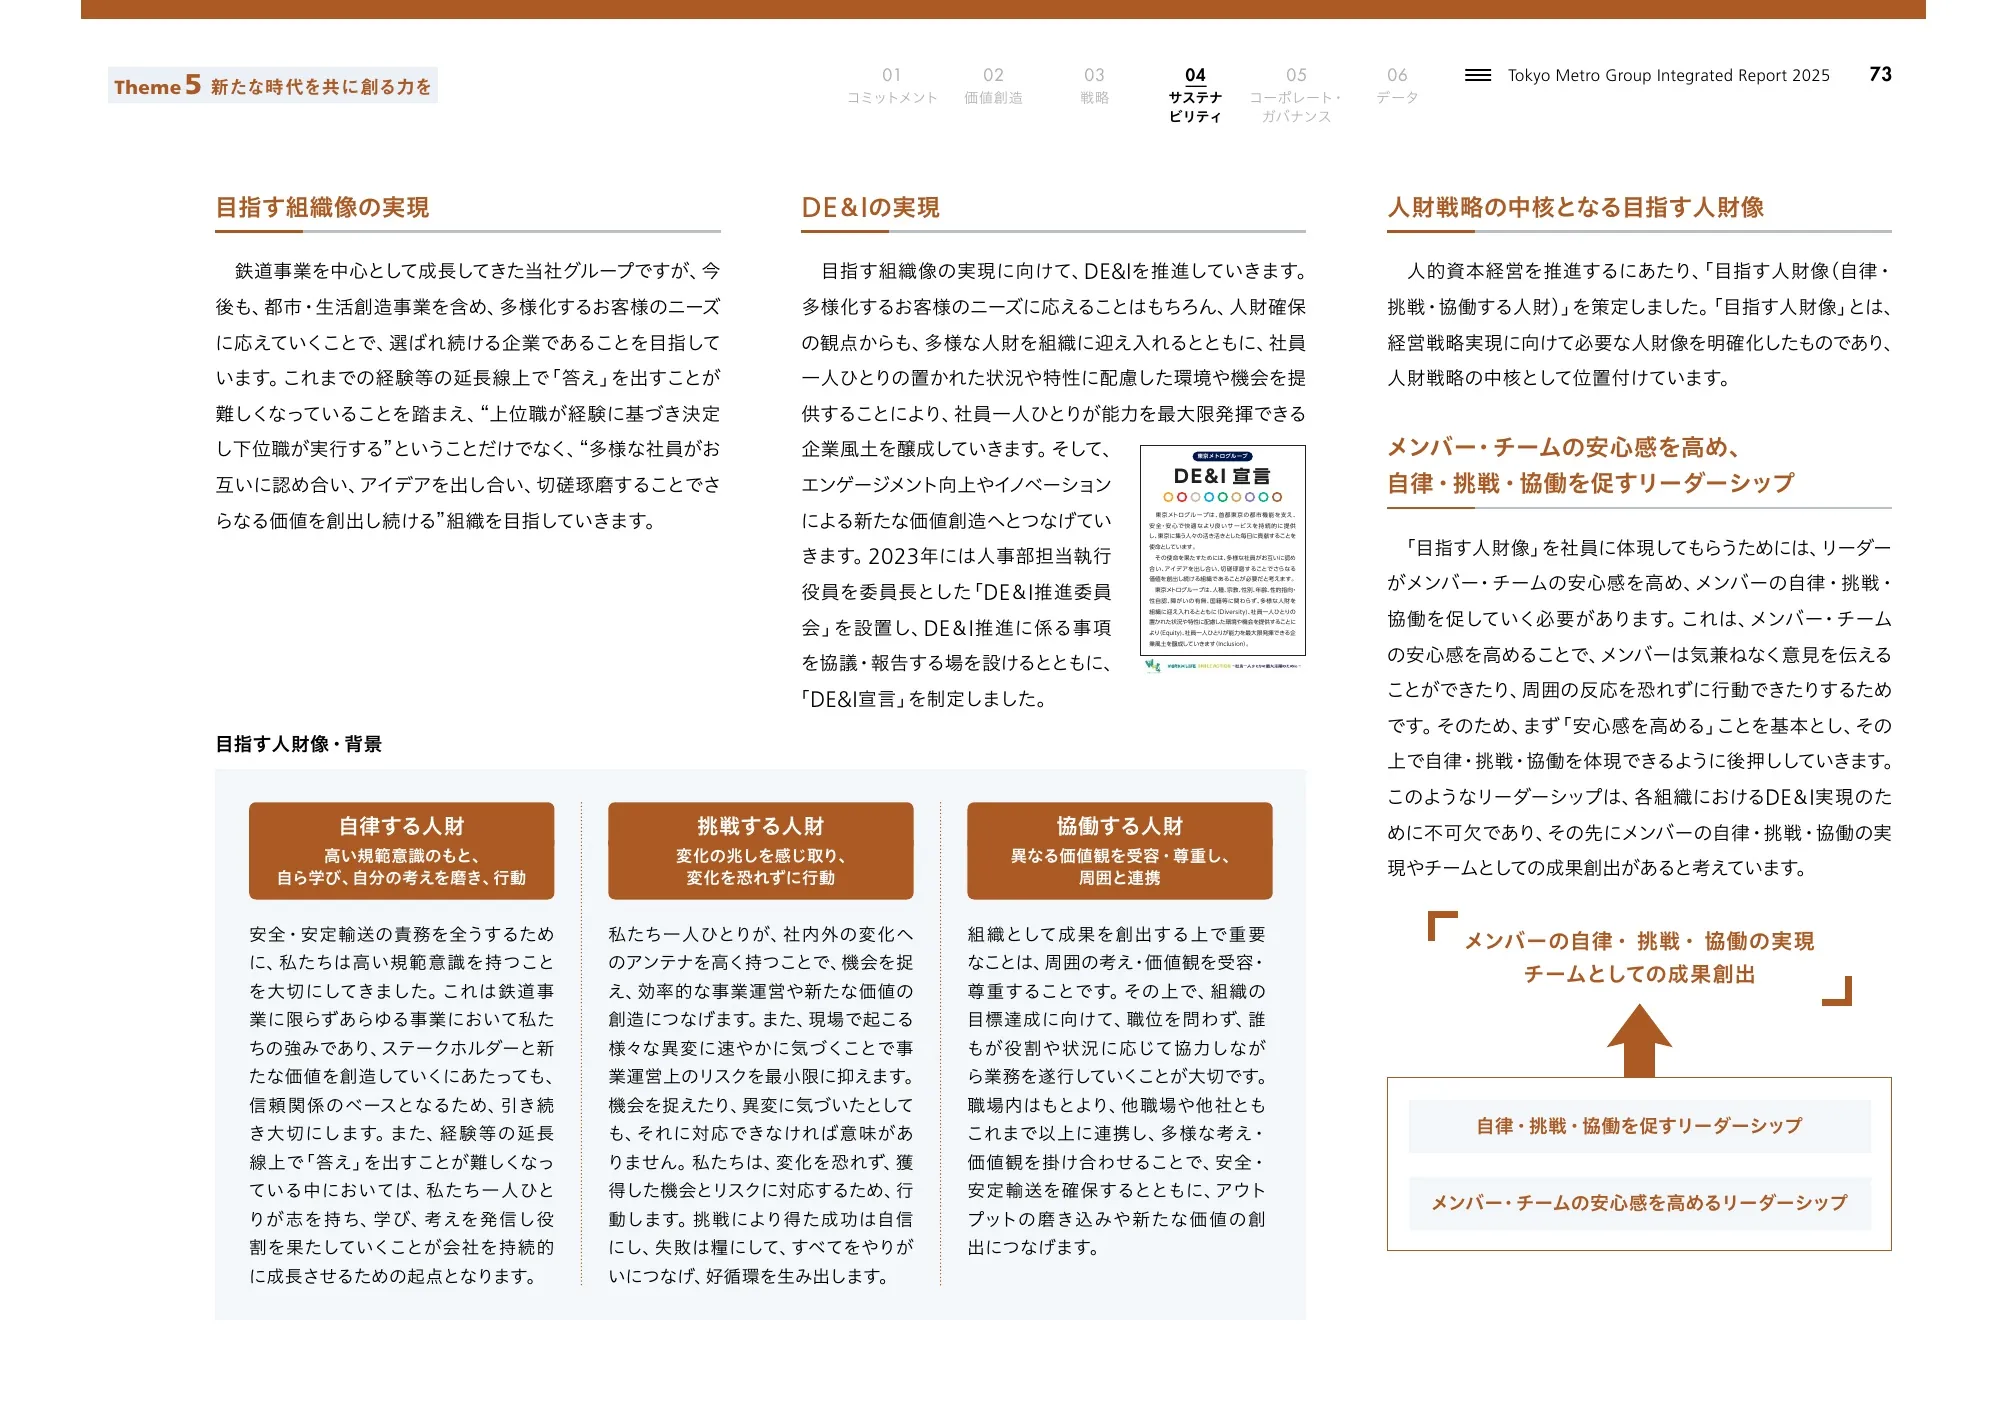Click メンバーの自律・挑戦・協働の実現 text
The height and width of the screenshot is (1415, 2000).
1639,941
